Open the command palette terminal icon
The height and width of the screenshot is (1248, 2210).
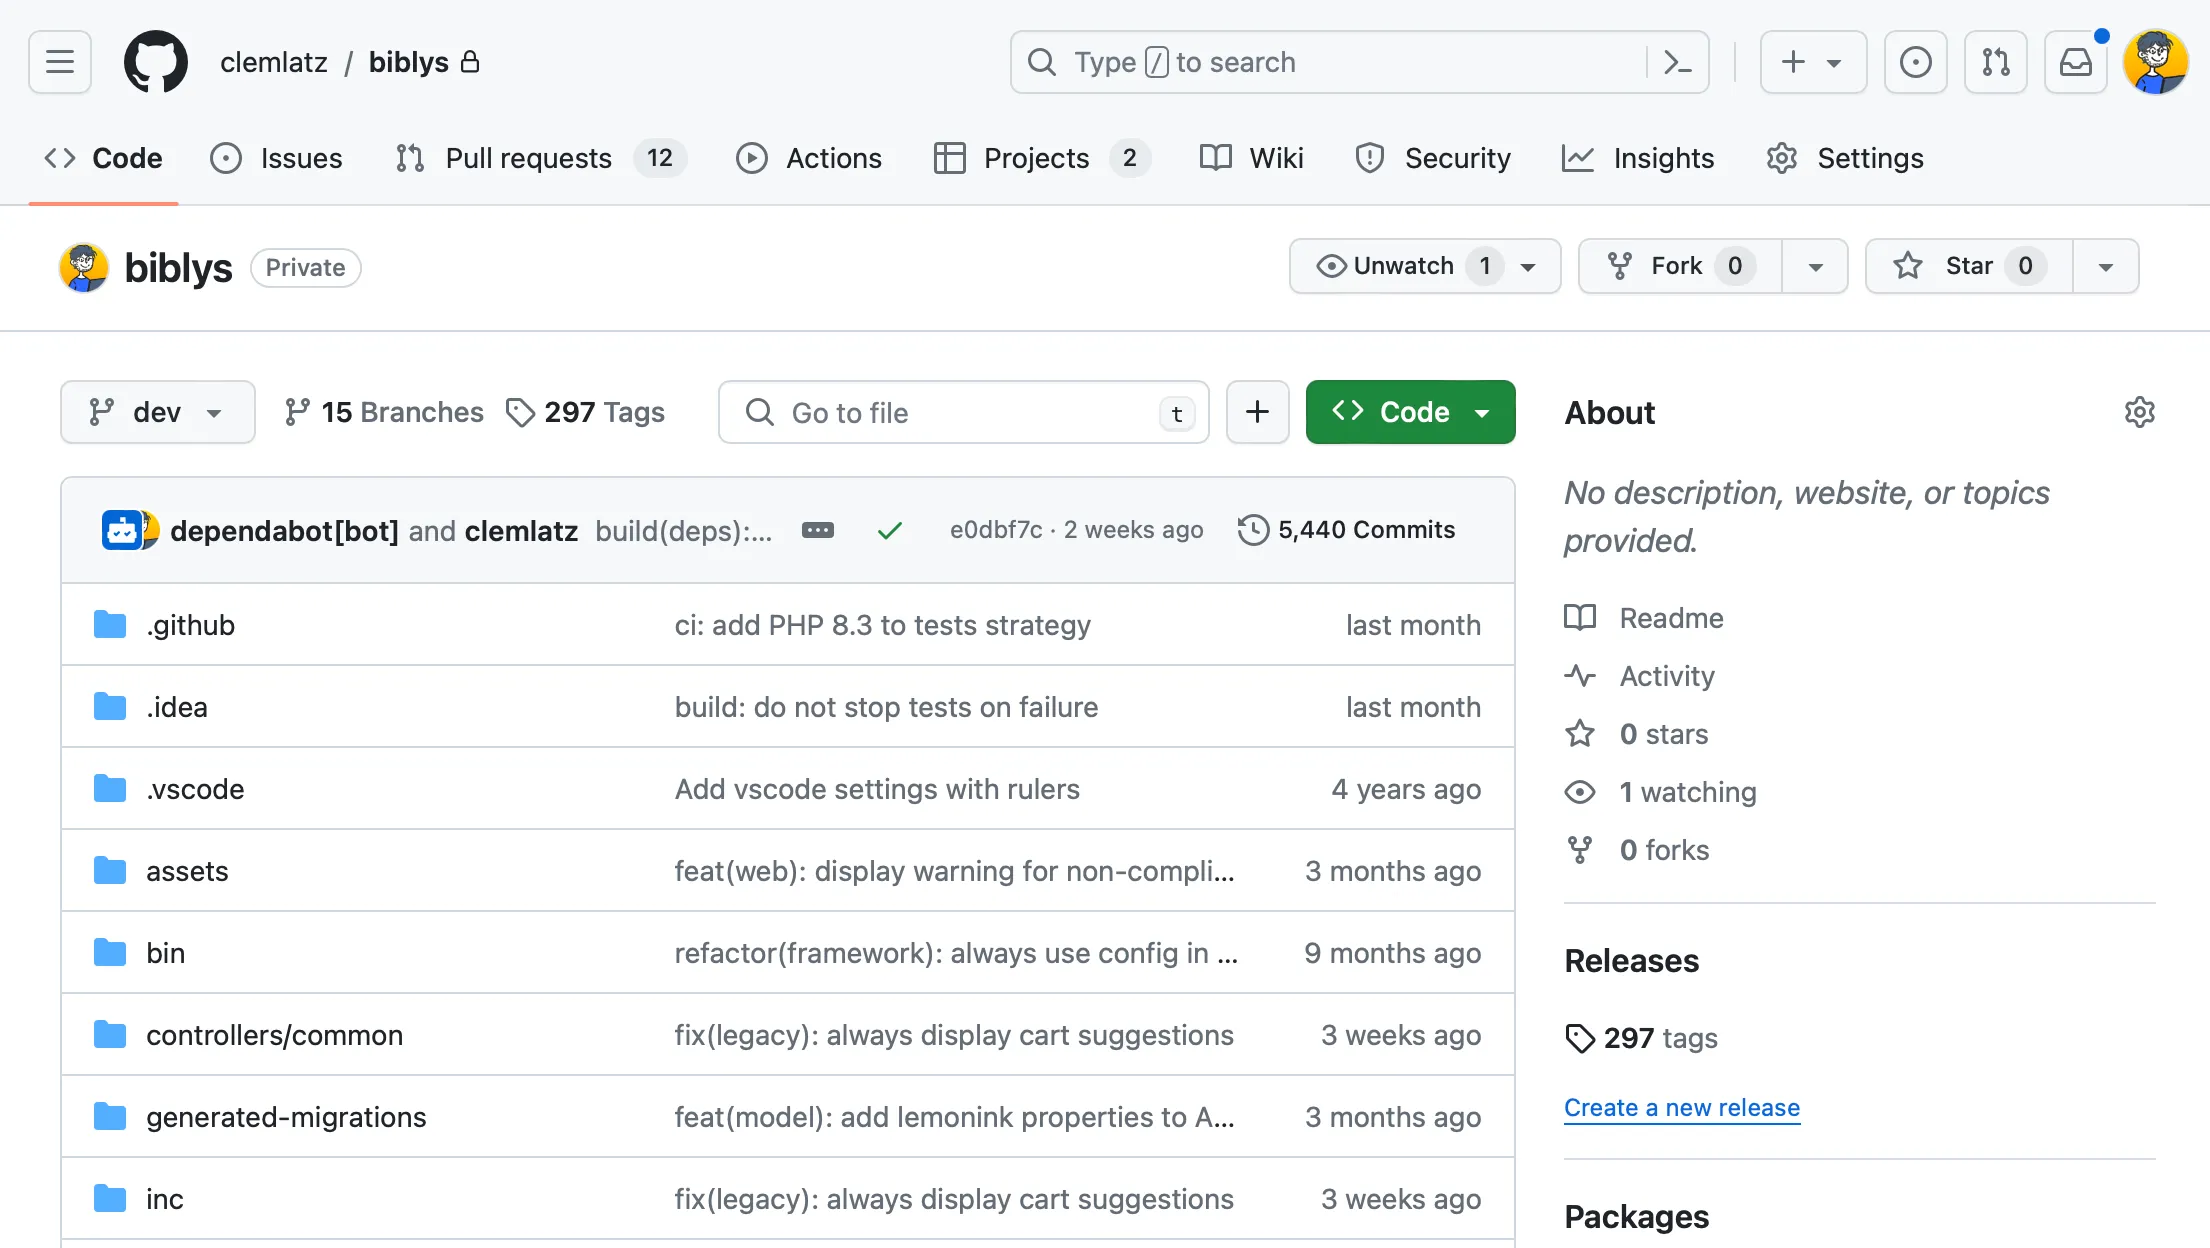pyautogui.click(x=1678, y=62)
